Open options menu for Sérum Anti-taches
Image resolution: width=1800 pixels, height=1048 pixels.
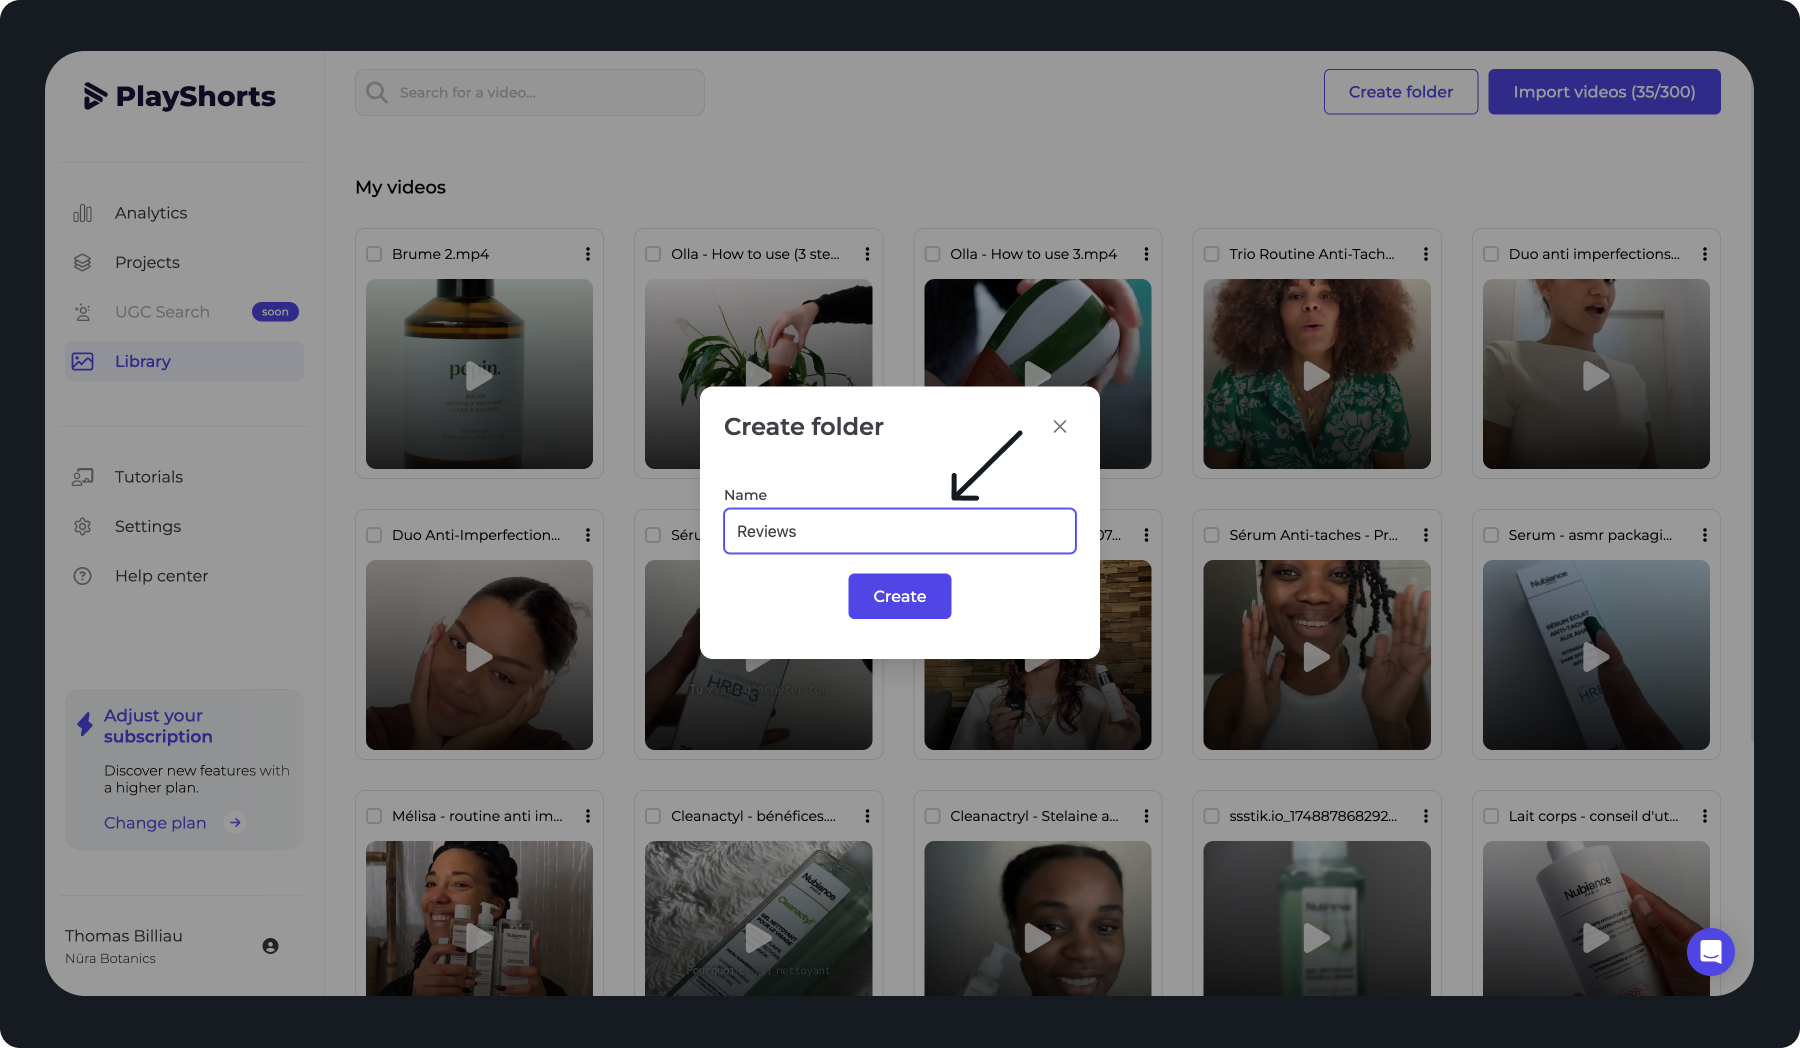coord(1426,535)
